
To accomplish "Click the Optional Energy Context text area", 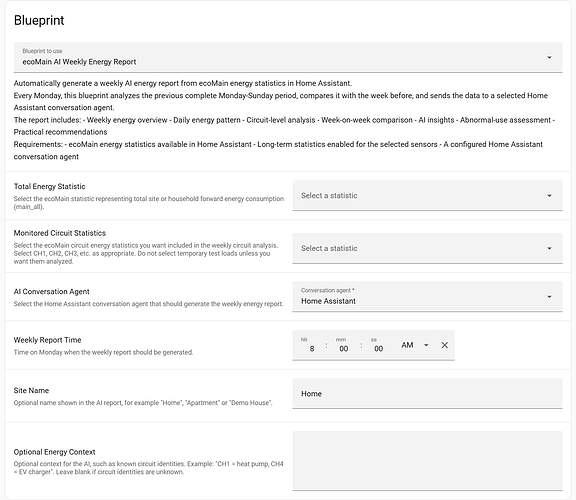I will (x=427, y=461).
